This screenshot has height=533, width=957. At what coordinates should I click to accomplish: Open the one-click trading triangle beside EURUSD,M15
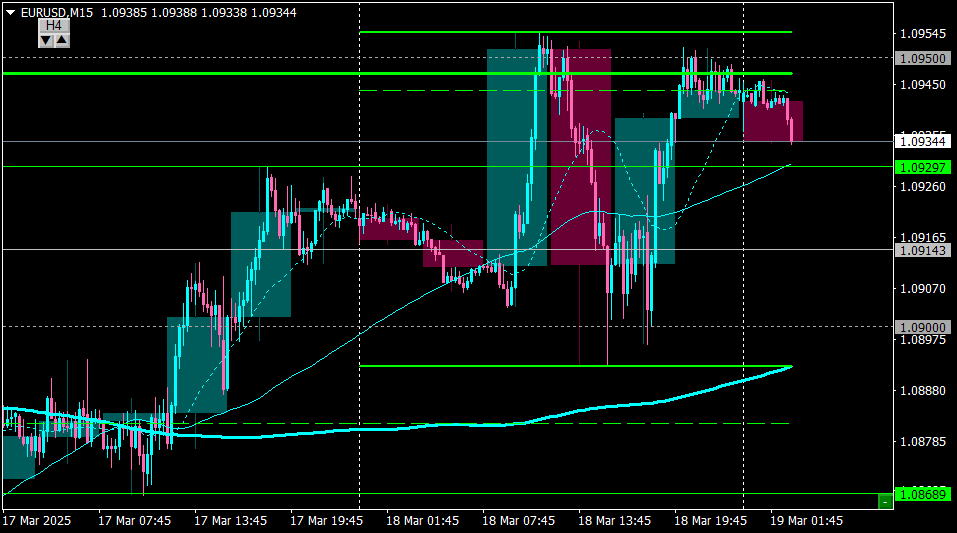(10, 11)
